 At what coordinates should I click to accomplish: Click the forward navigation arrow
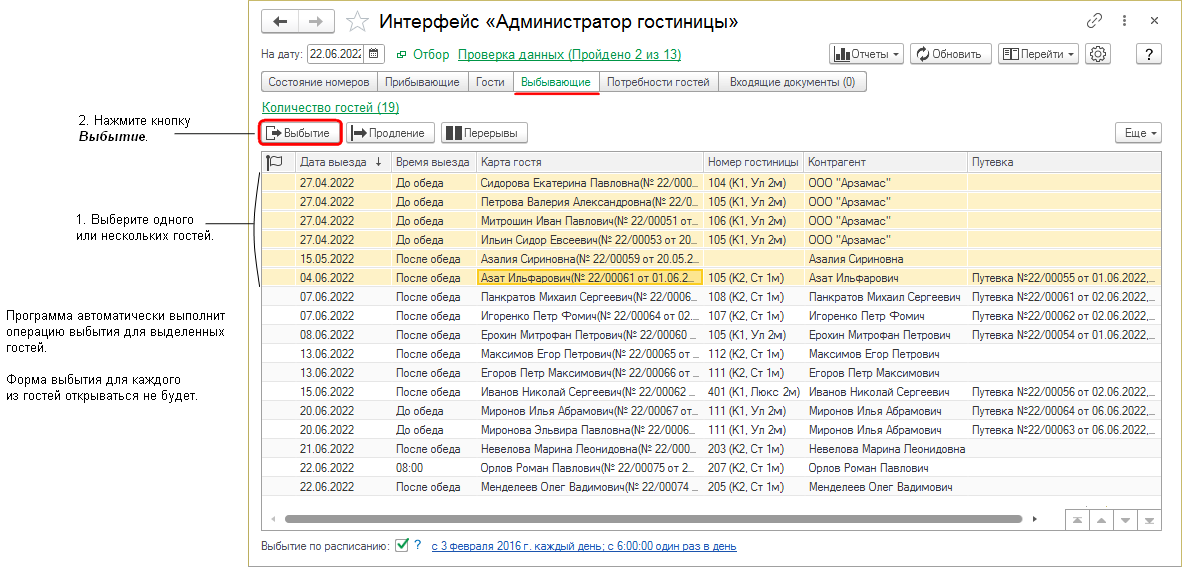pos(315,21)
